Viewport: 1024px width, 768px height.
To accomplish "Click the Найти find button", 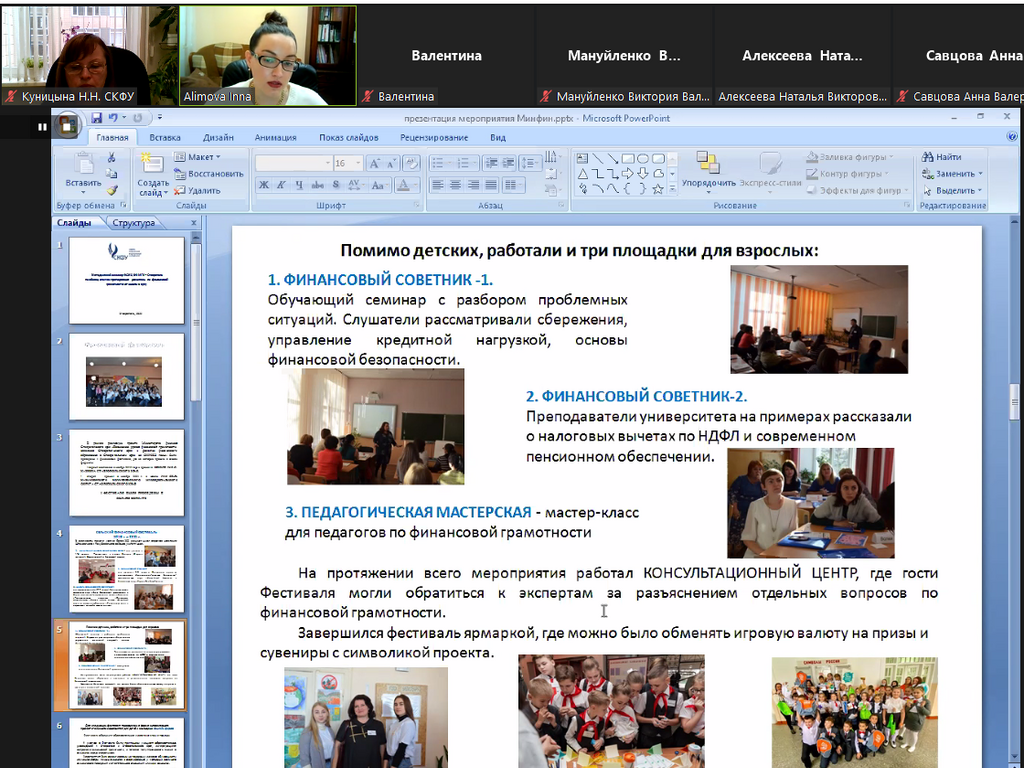I will [942, 157].
